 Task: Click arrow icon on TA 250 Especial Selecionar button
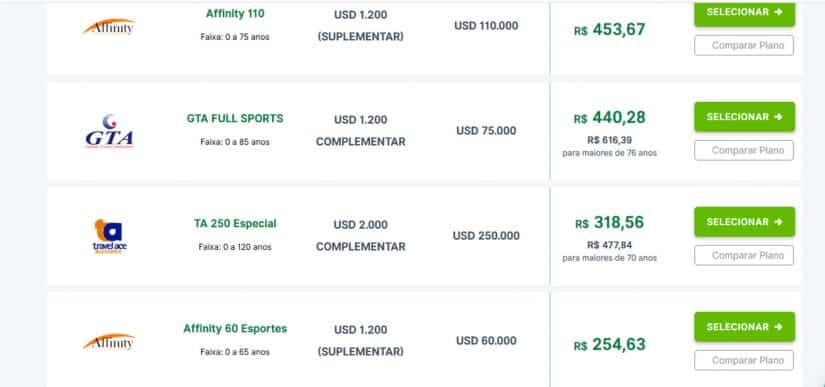779,222
